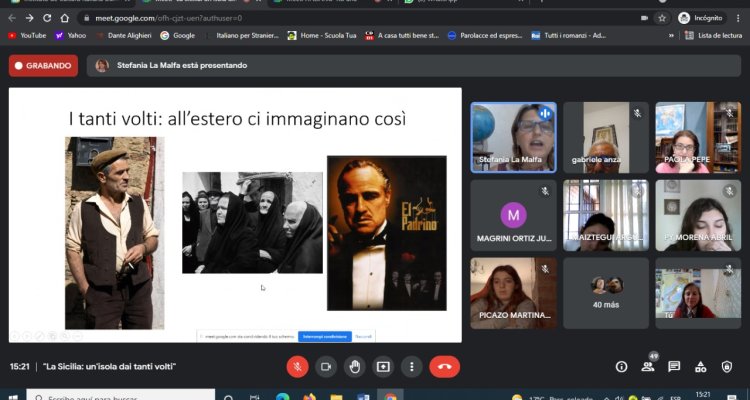750x400 pixels.
Task: Select the MAGRINI ORTIZ avatar tile
Action: click(x=513, y=215)
